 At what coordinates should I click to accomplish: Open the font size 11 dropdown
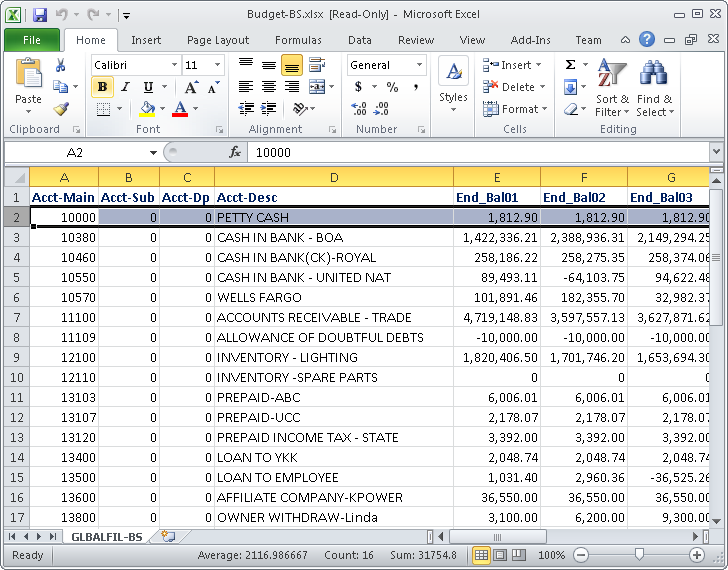pos(217,65)
